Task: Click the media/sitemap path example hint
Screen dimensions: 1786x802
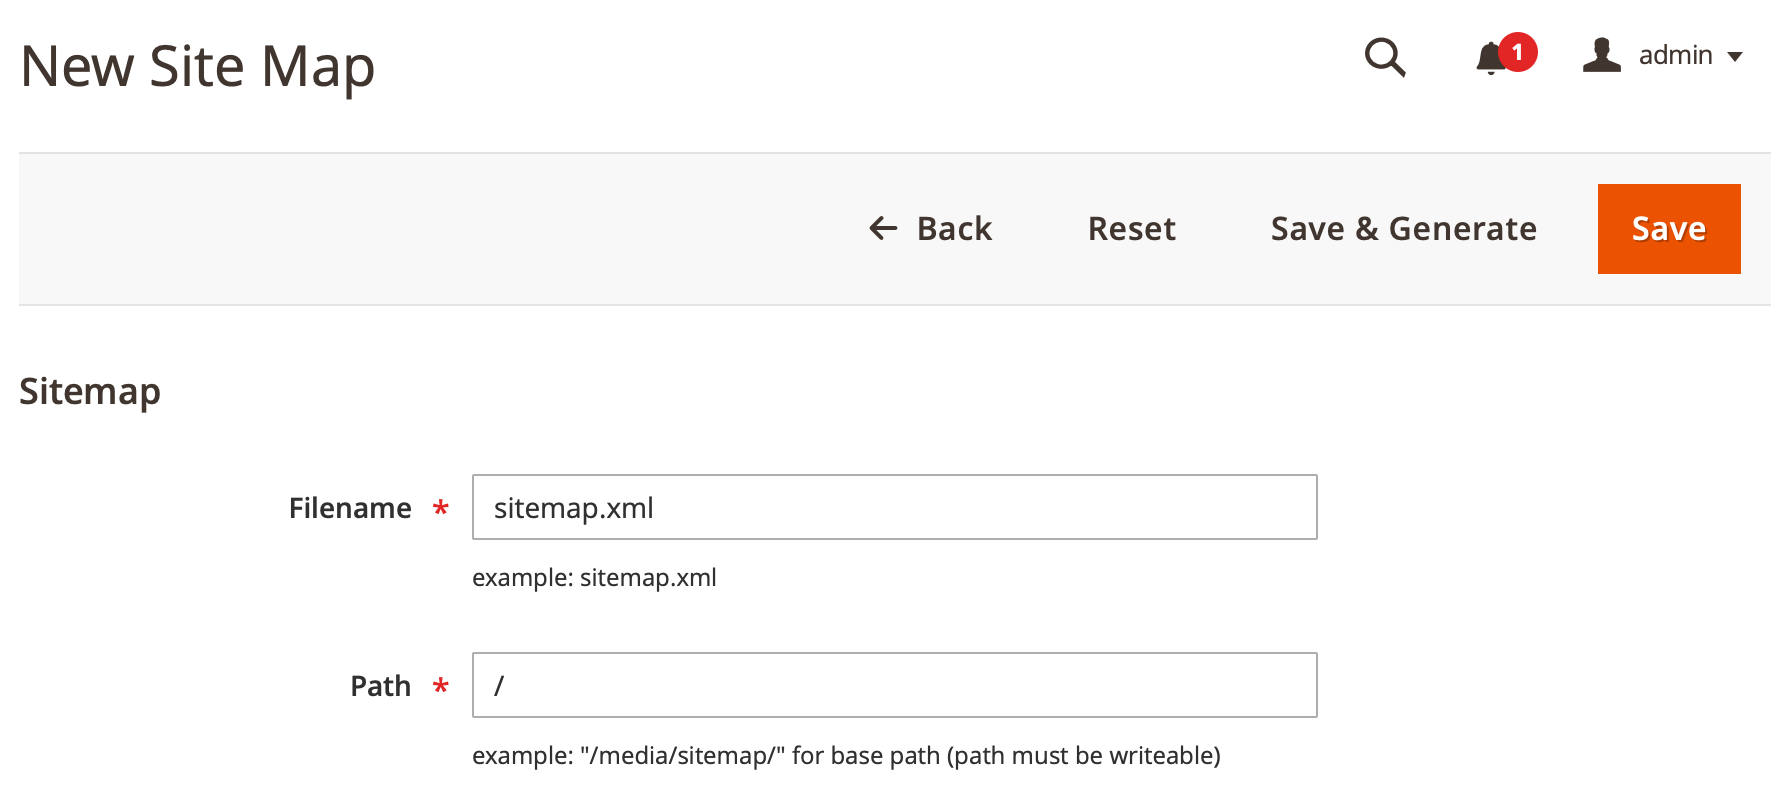Action: tap(846, 756)
